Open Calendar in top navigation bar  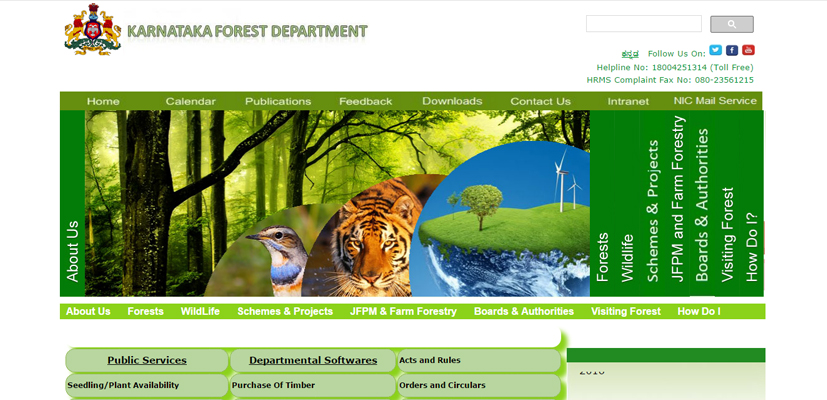click(x=190, y=101)
